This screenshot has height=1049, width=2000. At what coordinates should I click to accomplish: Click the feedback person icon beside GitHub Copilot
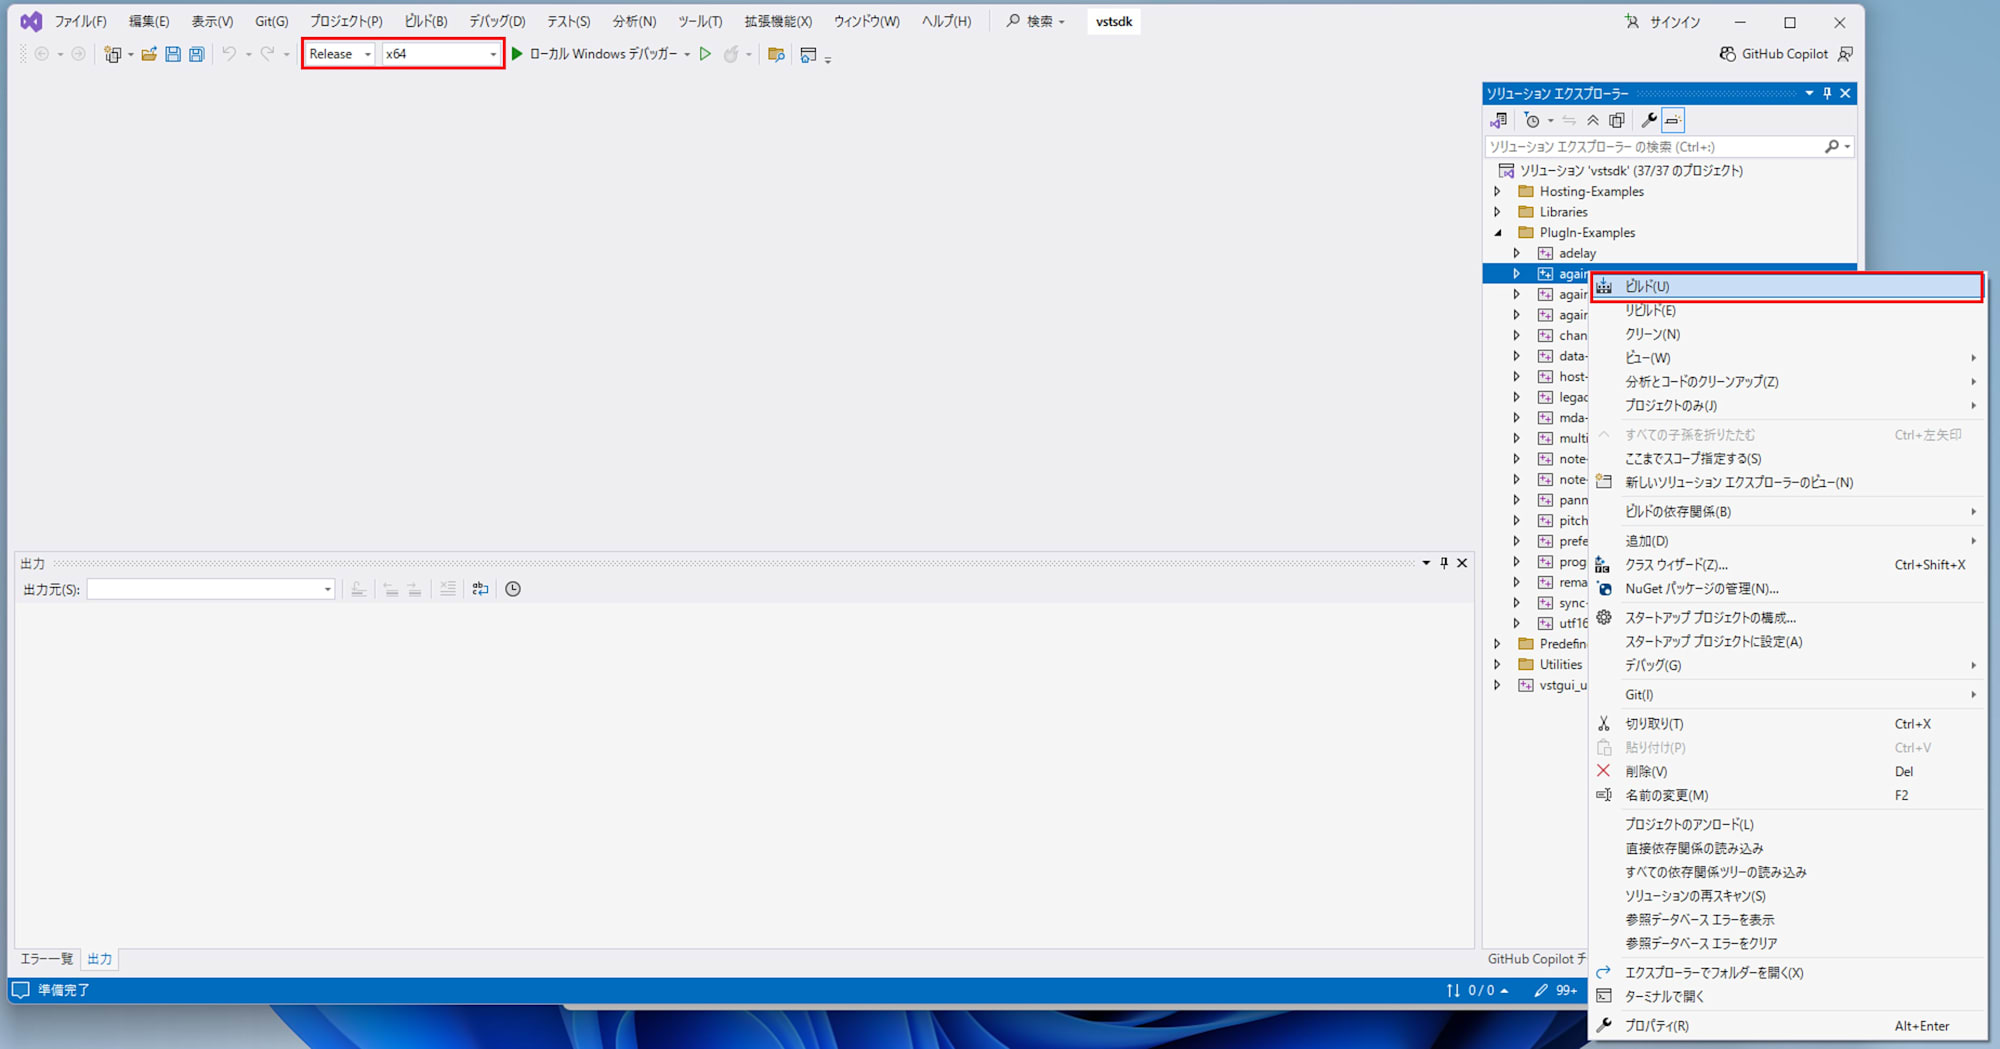tap(1846, 54)
